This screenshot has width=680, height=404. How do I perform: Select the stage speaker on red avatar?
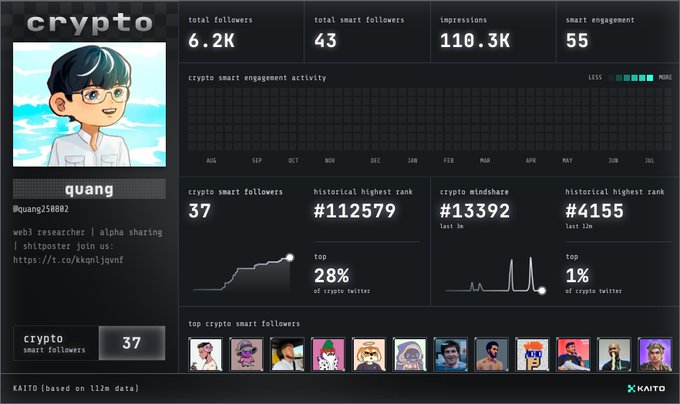coord(573,354)
